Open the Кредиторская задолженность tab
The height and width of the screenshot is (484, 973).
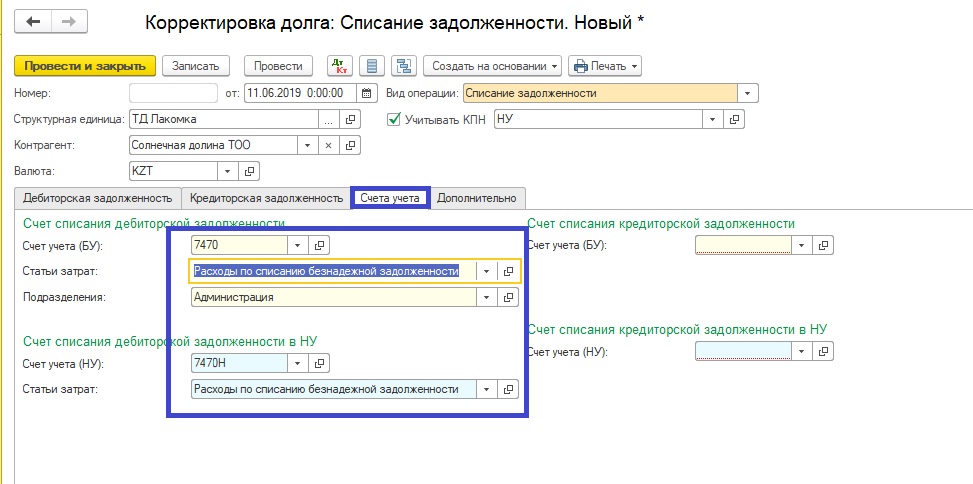click(x=266, y=198)
